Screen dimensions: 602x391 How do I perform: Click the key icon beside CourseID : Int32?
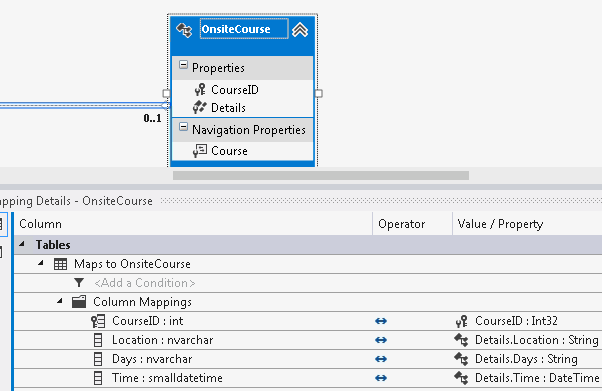pos(461,321)
